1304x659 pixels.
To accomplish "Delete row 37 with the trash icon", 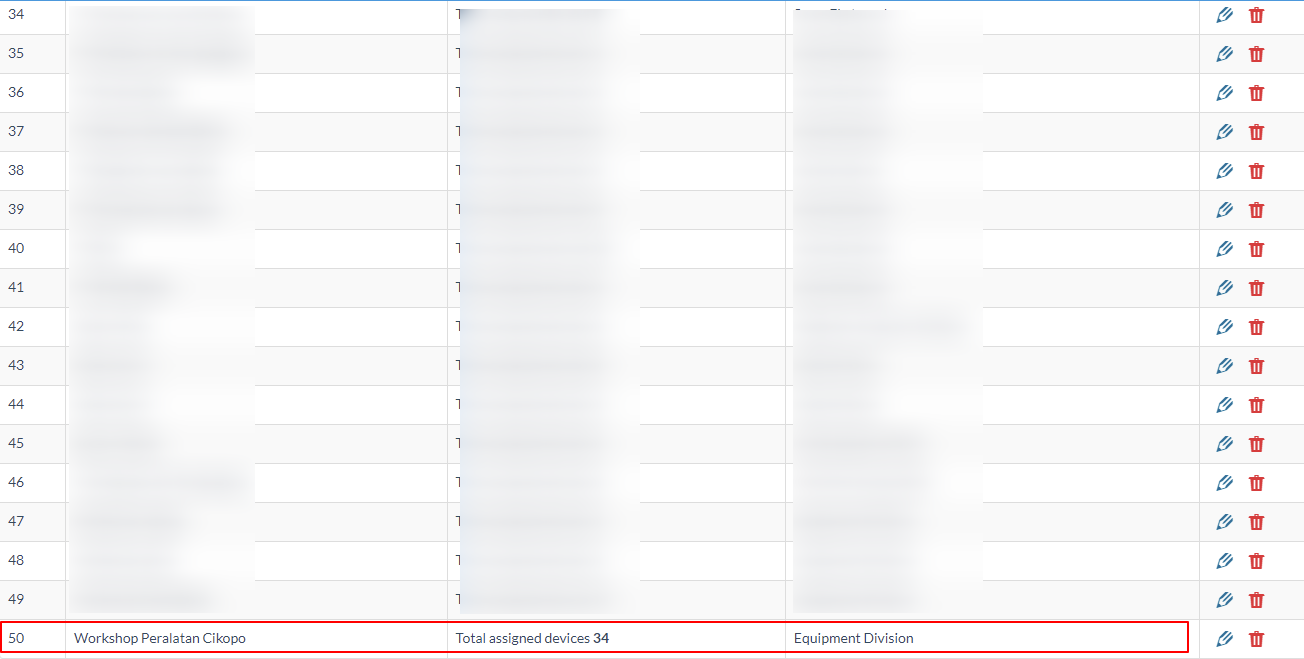I will click(x=1256, y=132).
